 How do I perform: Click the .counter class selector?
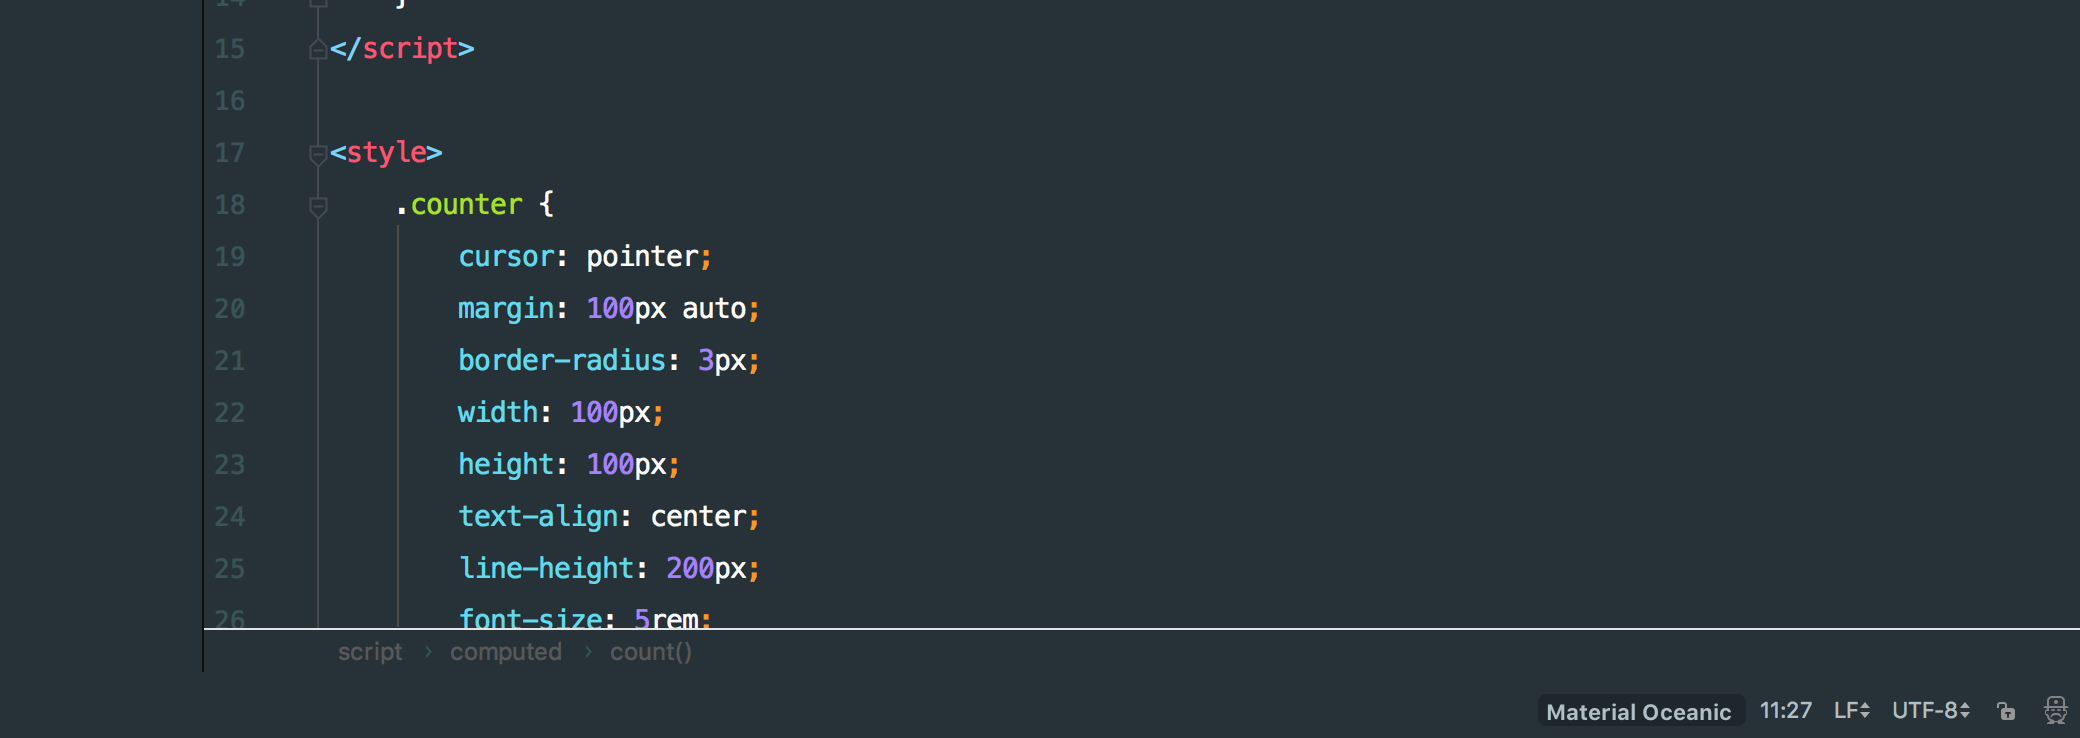tap(458, 205)
